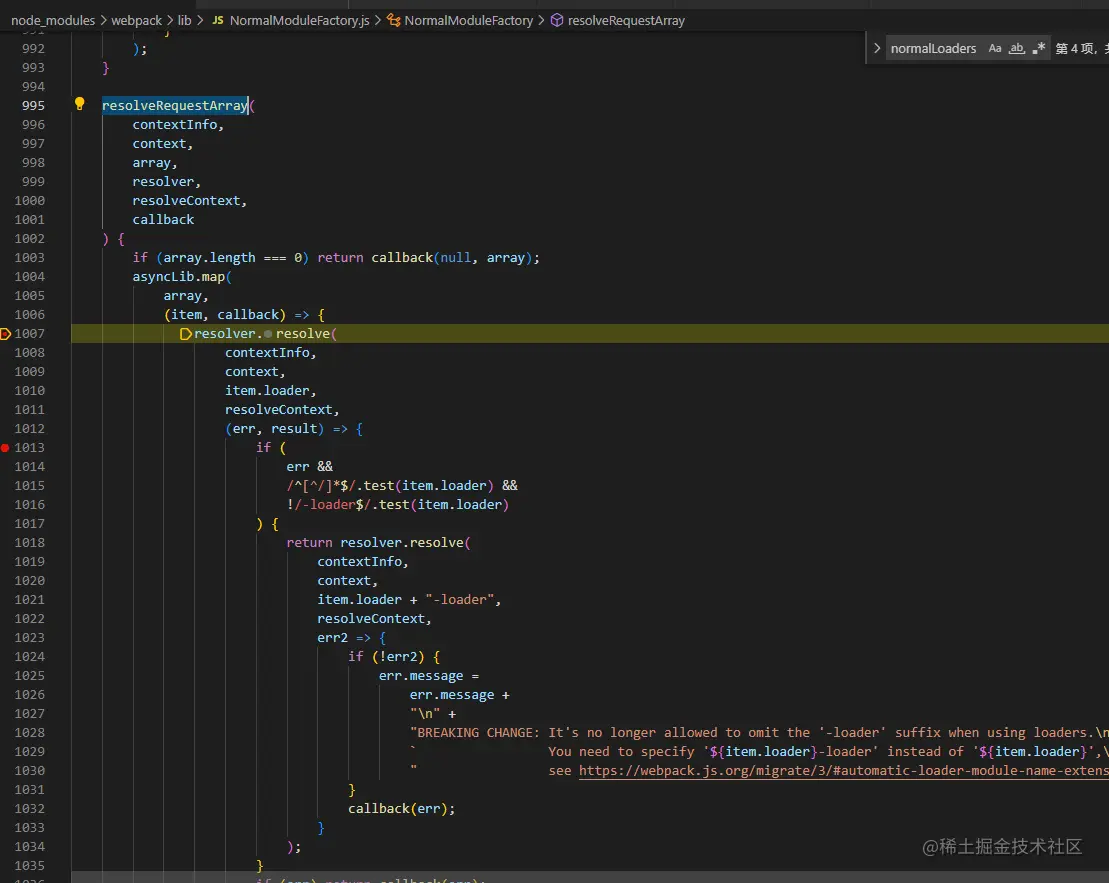1109x883 pixels.
Task: Click 'err.message =' on line 1025
Action: 429,676
